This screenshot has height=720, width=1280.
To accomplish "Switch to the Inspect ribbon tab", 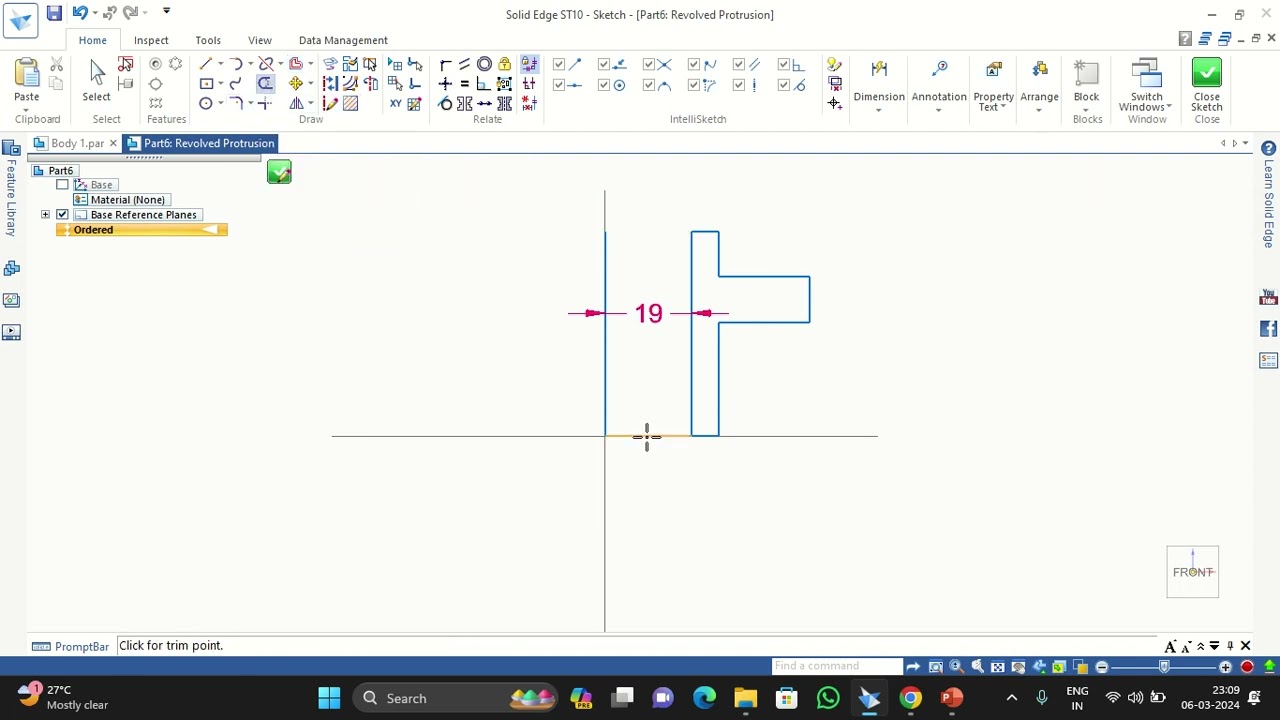I will [x=151, y=40].
